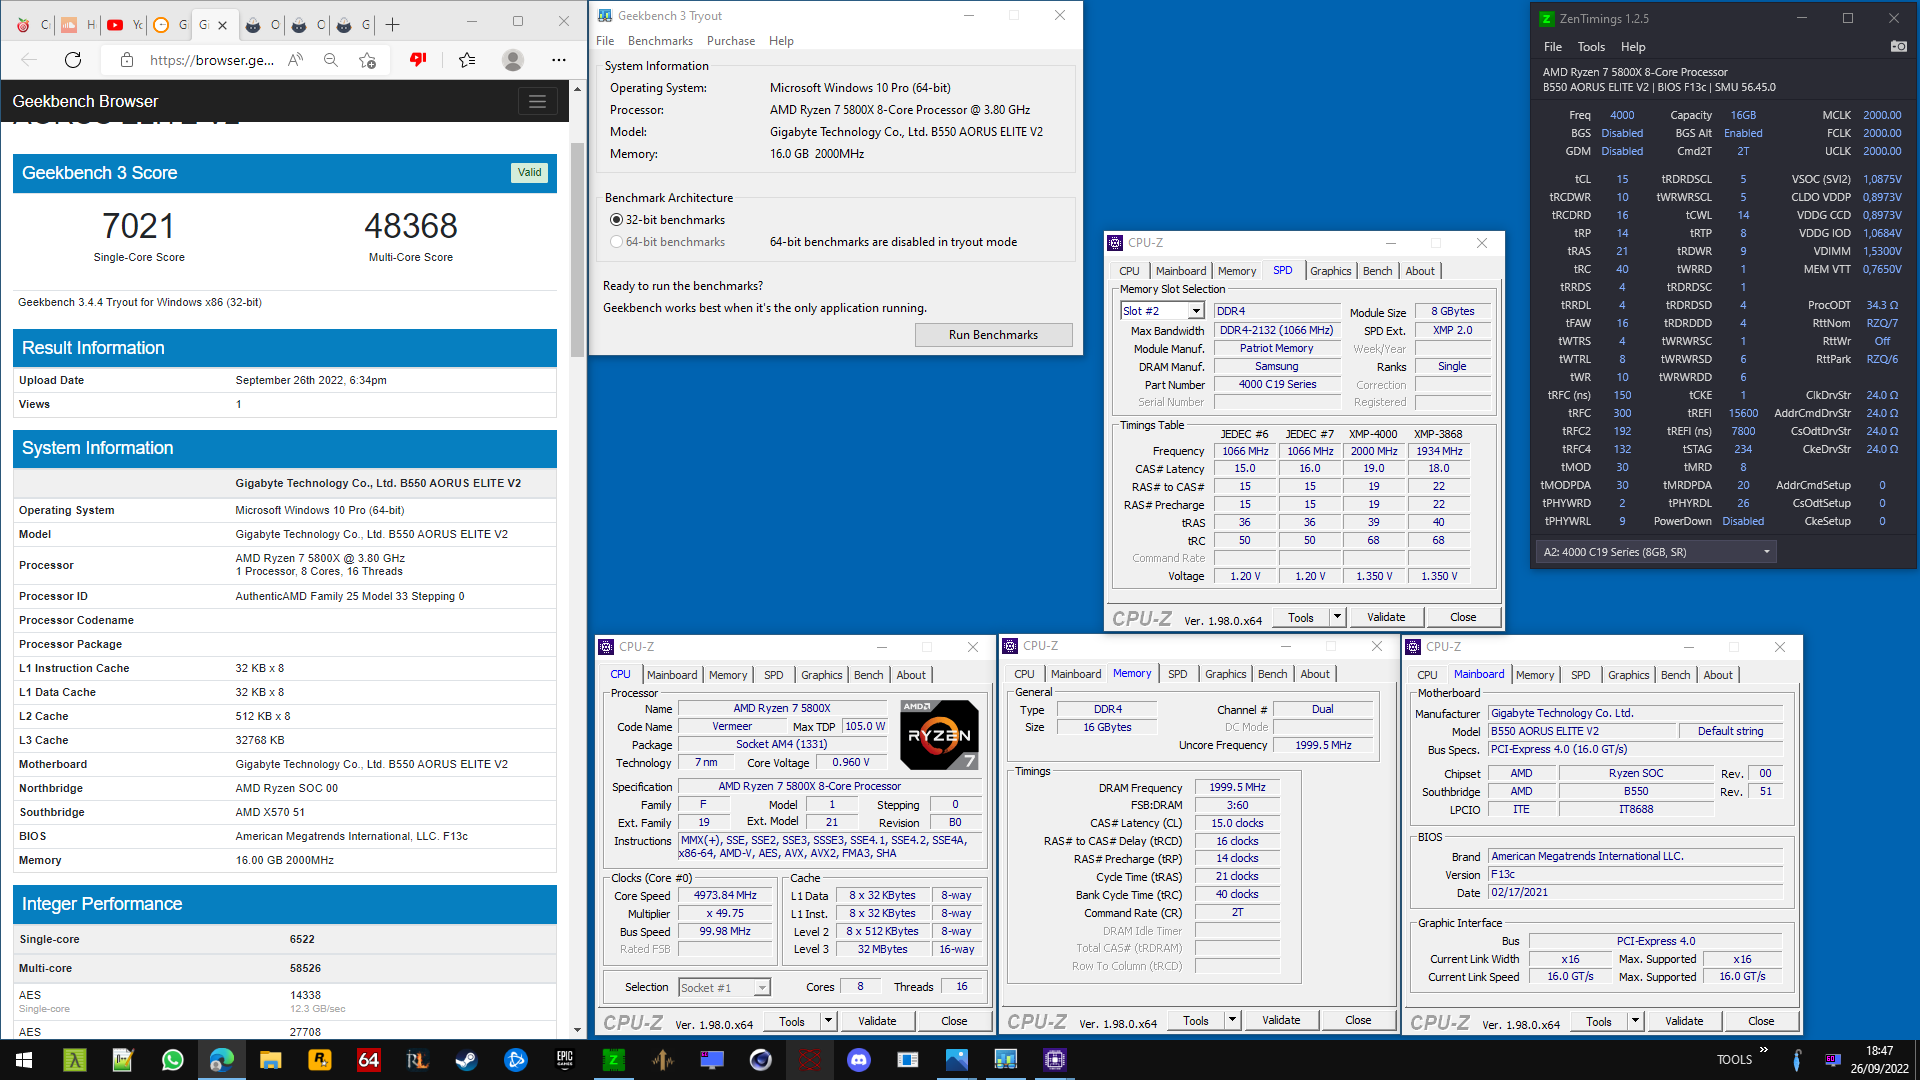The width and height of the screenshot is (1920, 1080).
Task: Show hidden icons chevron next to TOOLS
Action: click(x=1763, y=1050)
